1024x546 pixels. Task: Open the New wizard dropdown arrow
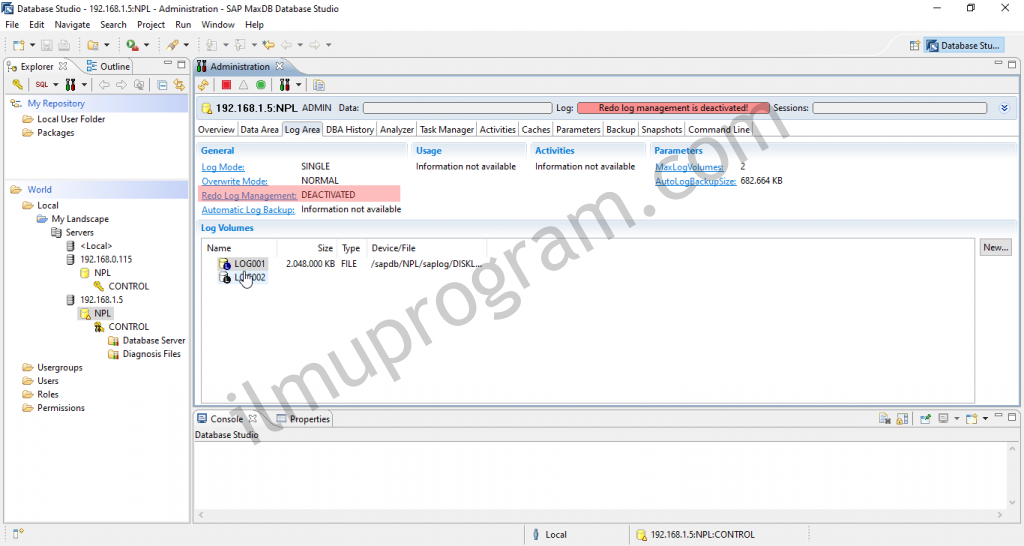pyautogui.click(x=33, y=45)
